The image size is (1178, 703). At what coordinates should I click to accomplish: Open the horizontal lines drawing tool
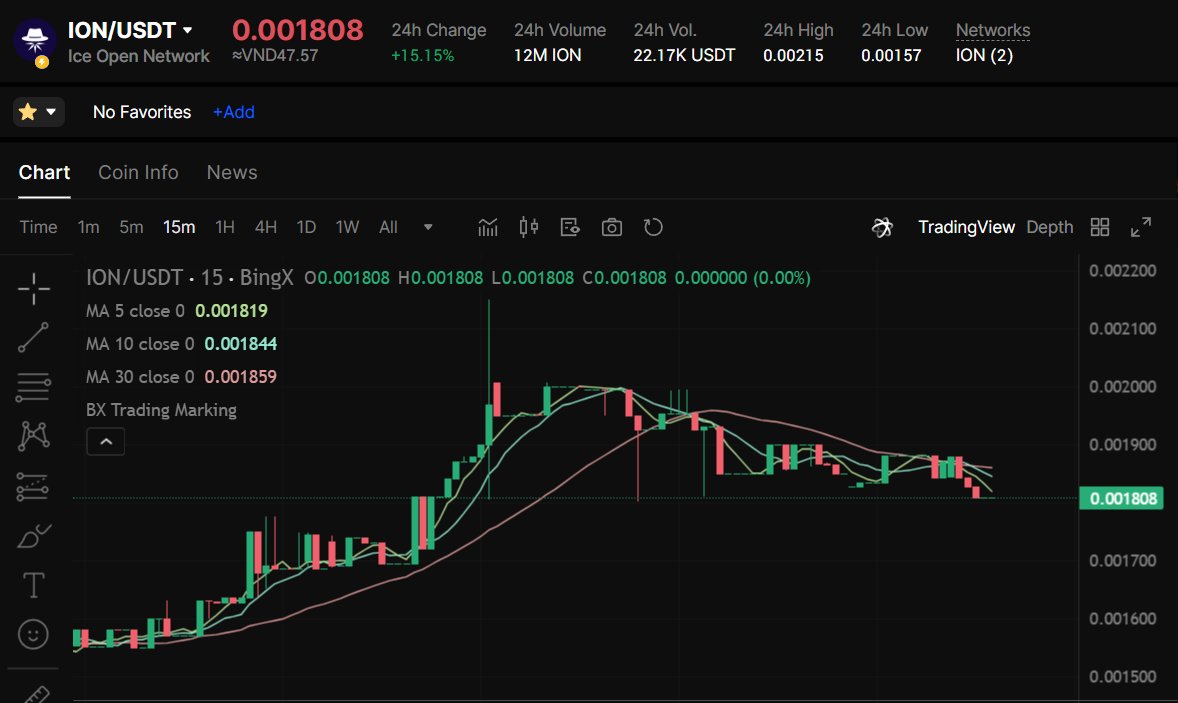coord(34,387)
